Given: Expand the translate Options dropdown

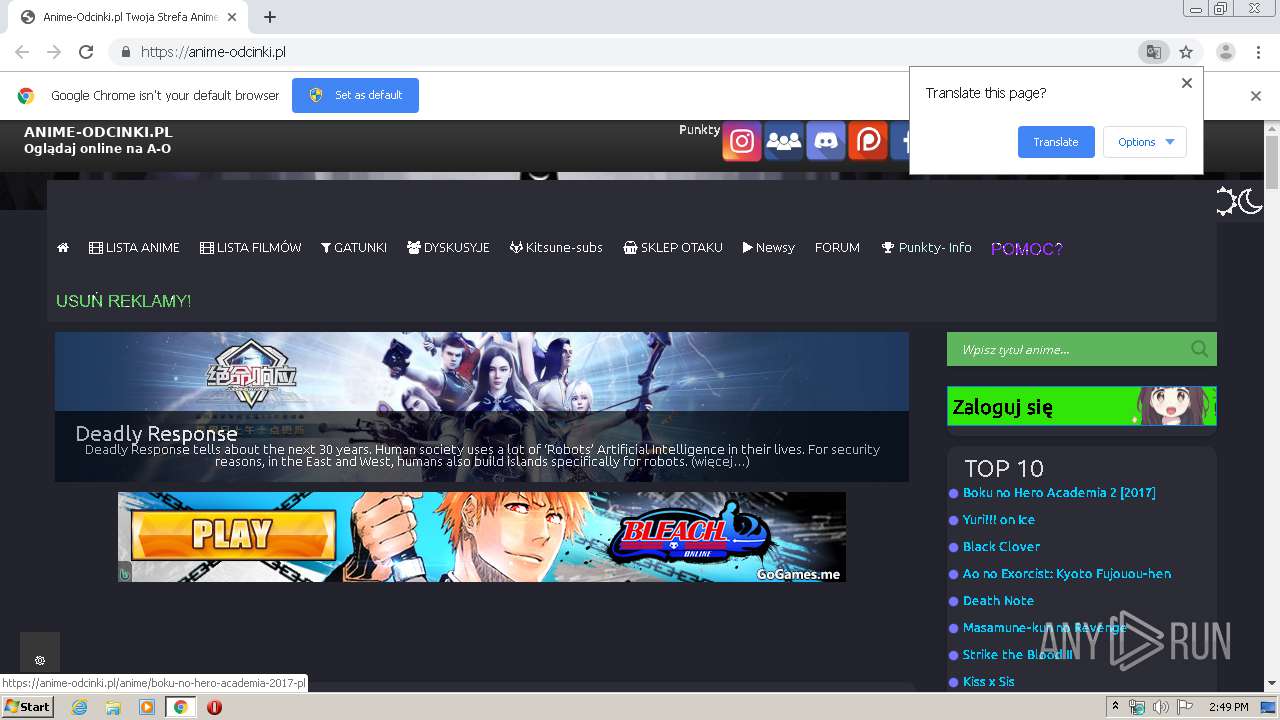Looking at the screenshot, I should pyautogui.click(x=1145, y=142).
